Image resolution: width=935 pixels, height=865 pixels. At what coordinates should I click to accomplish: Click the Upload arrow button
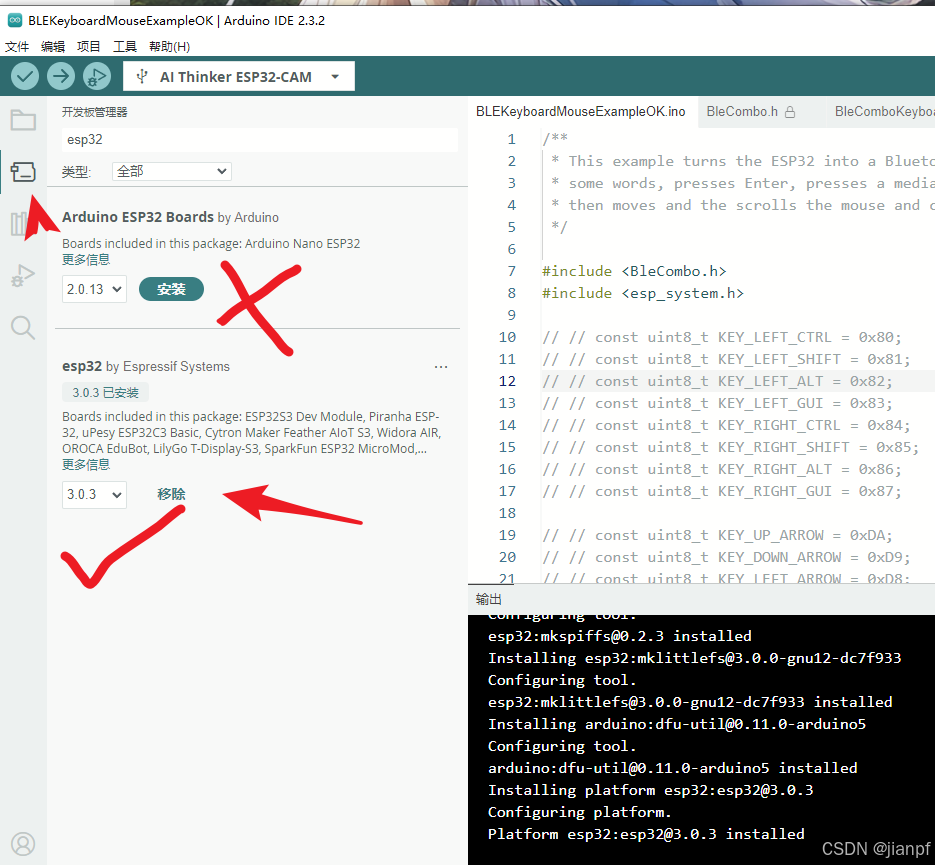(x=61, y=76)
